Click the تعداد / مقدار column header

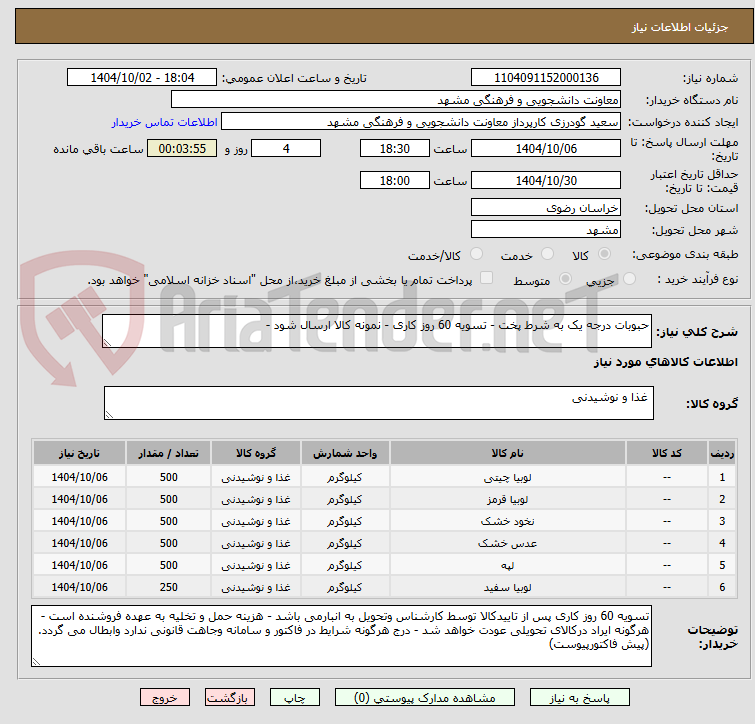(169, 453)
